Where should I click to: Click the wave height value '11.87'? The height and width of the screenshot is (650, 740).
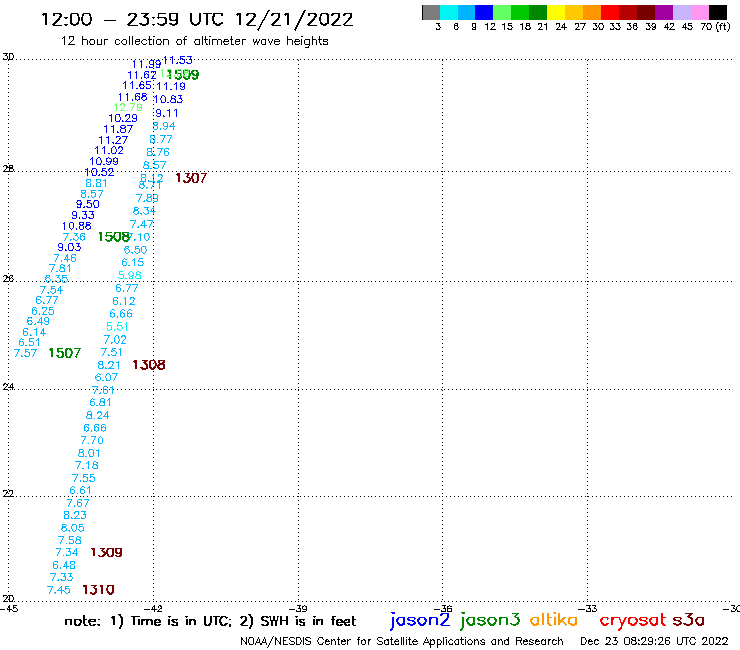118,129
